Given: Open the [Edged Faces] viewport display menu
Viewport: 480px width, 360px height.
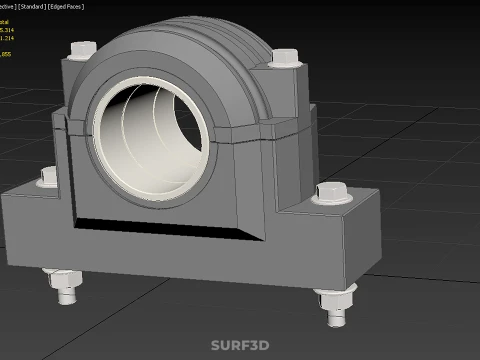Looking at the screenshot, I should tap(66, 7).
